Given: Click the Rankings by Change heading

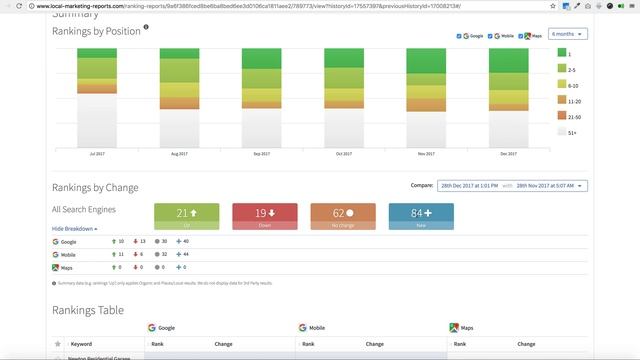Looking at the screenshot, I should (x=95, y=188).
